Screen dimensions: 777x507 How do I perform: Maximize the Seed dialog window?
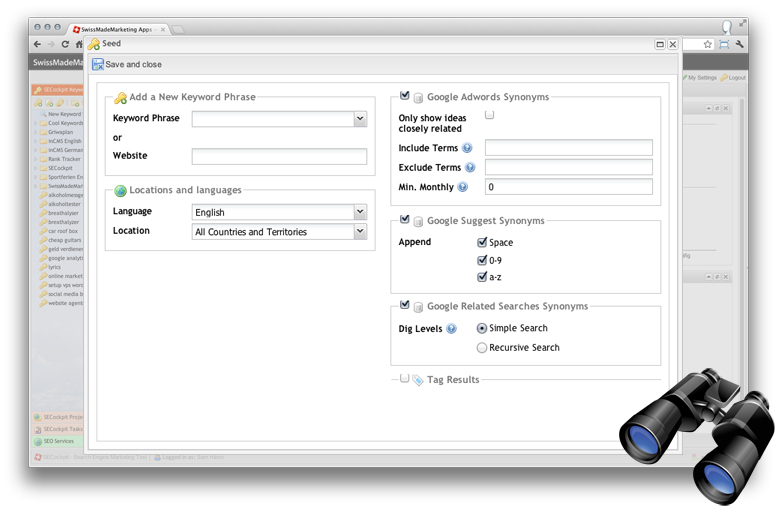pos(660,45)
